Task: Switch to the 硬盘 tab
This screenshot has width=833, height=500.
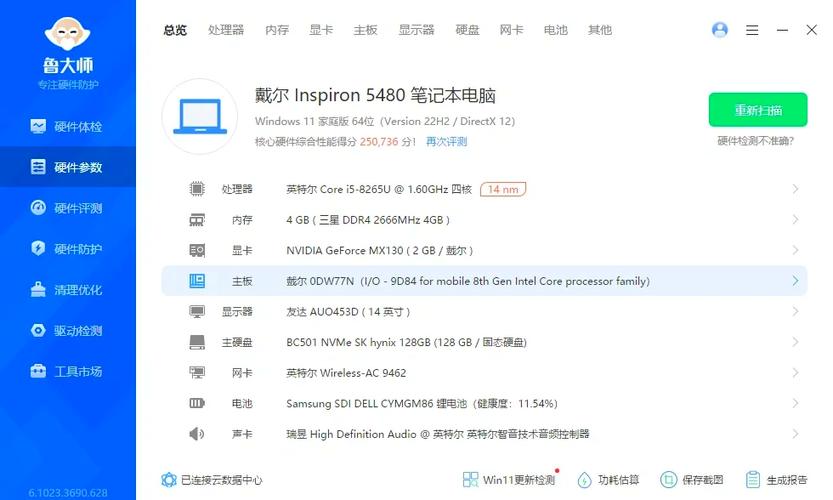Action: coord(468,30)
